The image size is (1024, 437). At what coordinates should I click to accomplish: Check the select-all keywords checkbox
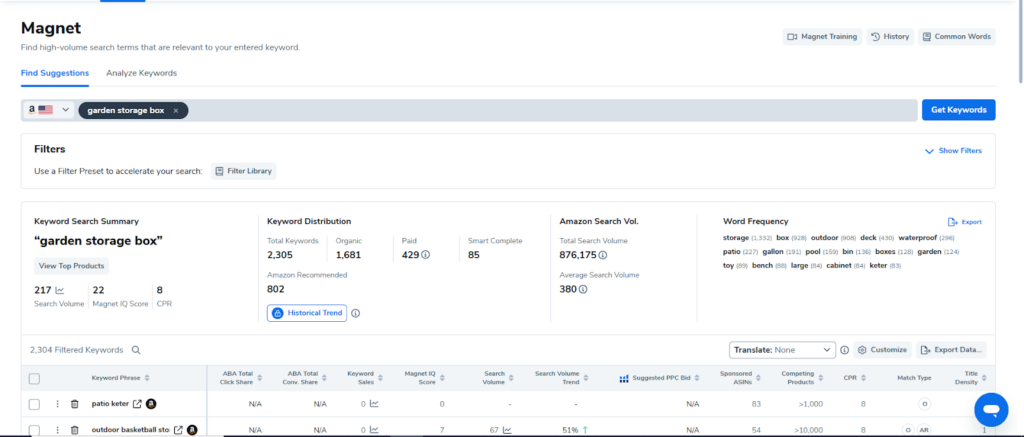[34, 378]
